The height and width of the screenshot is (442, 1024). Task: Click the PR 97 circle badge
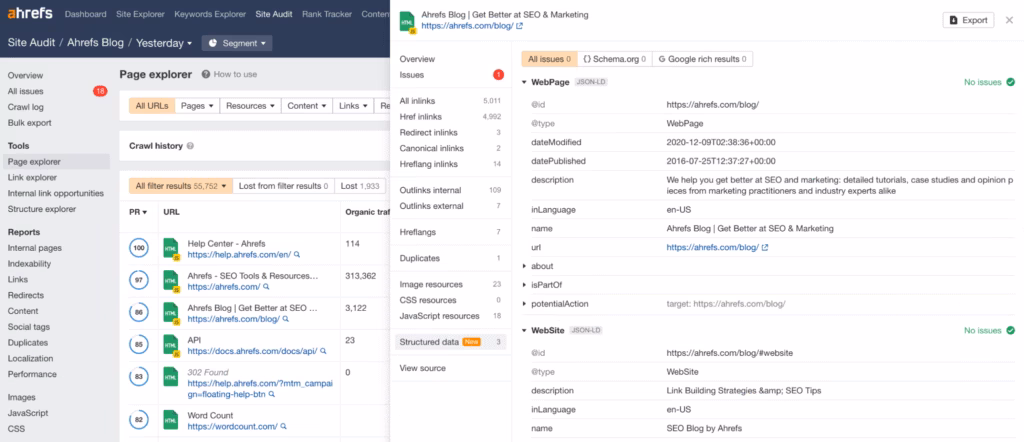coord(137,280)
